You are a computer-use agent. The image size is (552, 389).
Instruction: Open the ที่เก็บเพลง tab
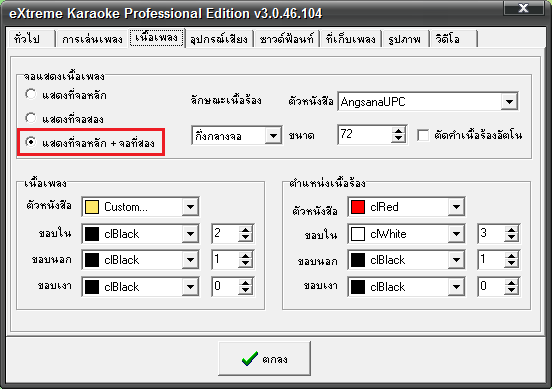point(351,39)
